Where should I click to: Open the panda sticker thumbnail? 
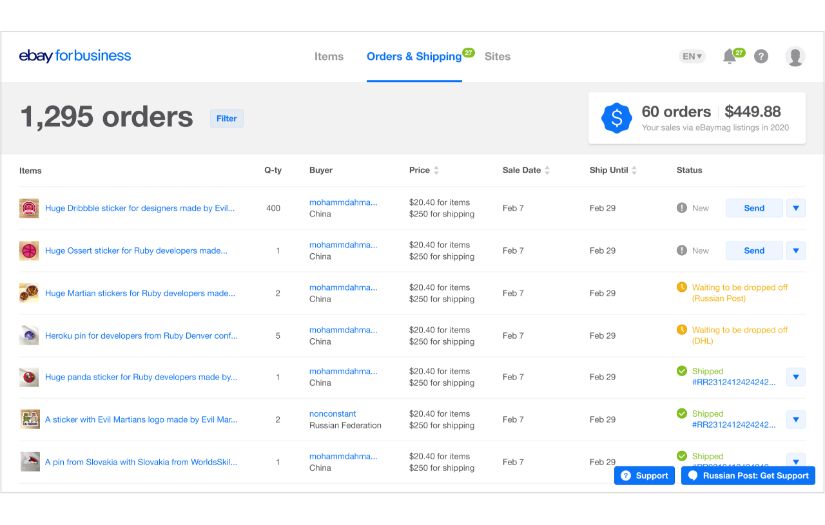[x=29, y=377]
